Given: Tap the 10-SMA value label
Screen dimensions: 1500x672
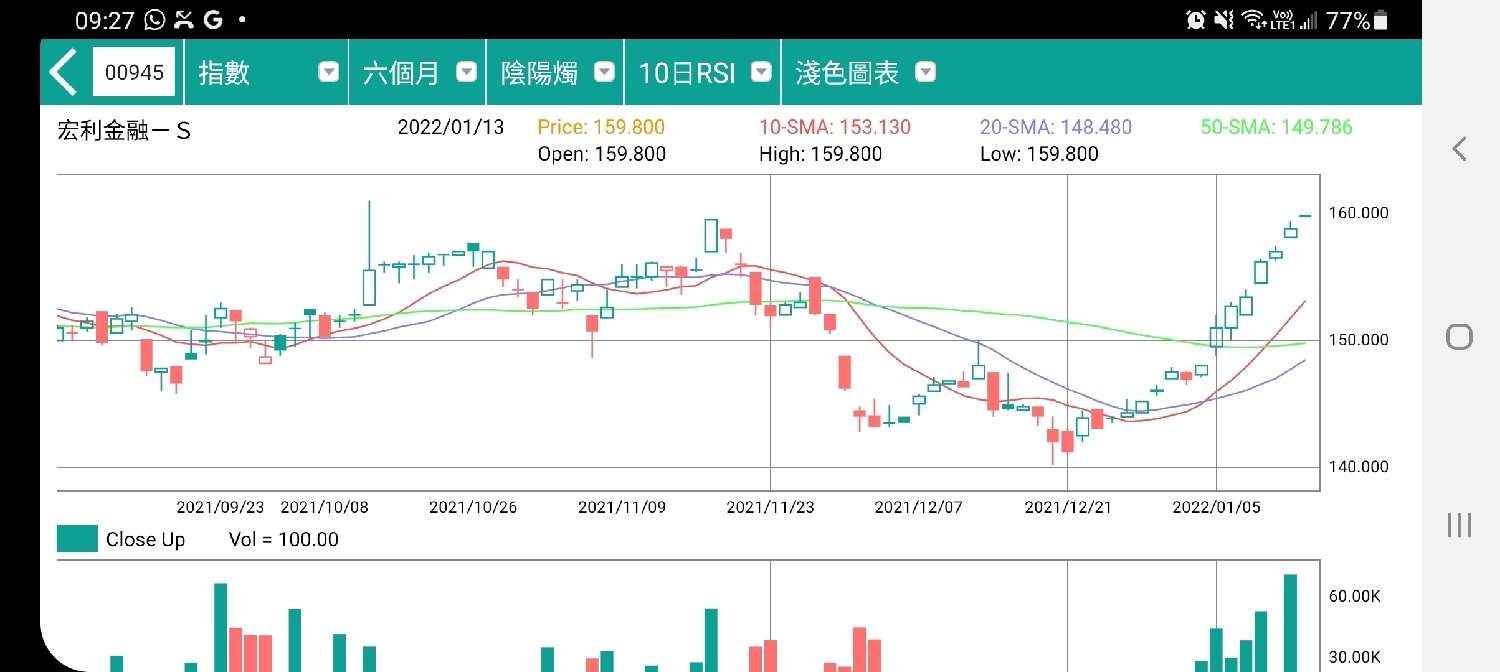Looking at the screenshot, I should pos(834,127).
